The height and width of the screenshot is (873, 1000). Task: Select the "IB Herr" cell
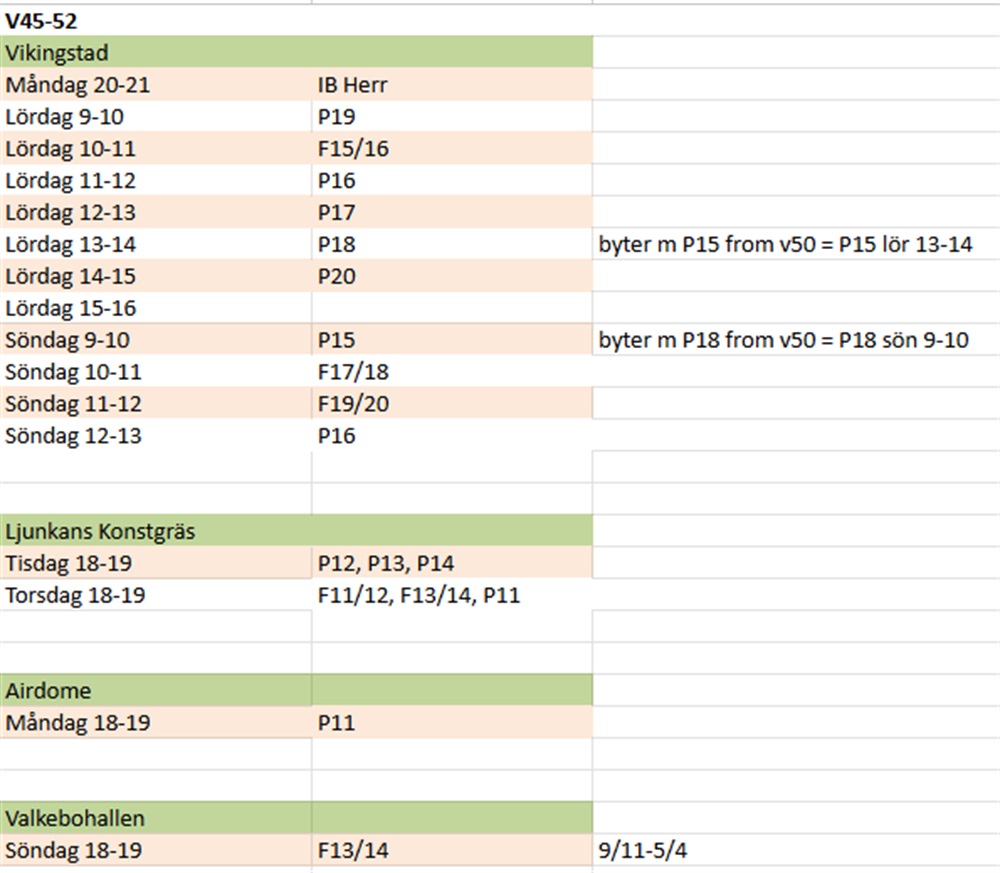[x=352, y=85]
